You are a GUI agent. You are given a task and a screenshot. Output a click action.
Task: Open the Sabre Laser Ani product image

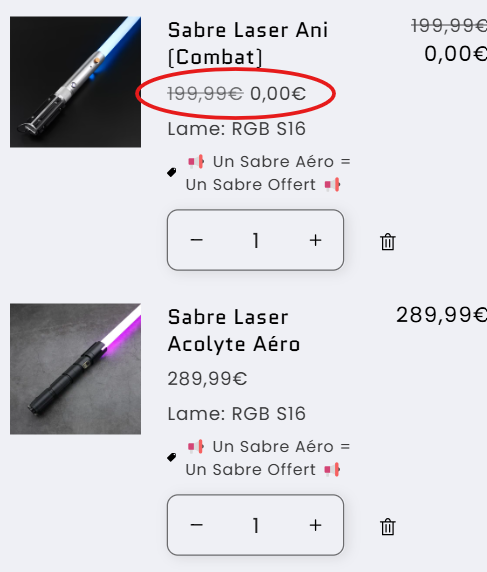(x=76, y=82)
